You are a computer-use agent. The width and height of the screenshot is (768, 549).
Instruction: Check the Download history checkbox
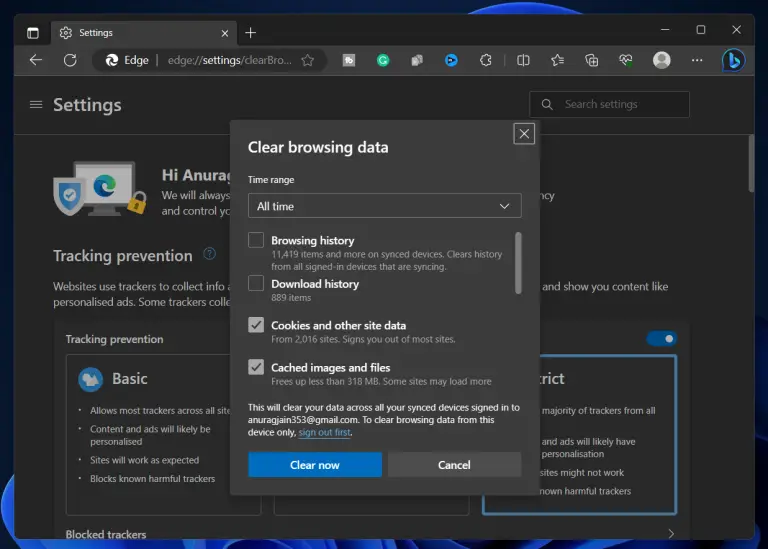pos(256,284)
